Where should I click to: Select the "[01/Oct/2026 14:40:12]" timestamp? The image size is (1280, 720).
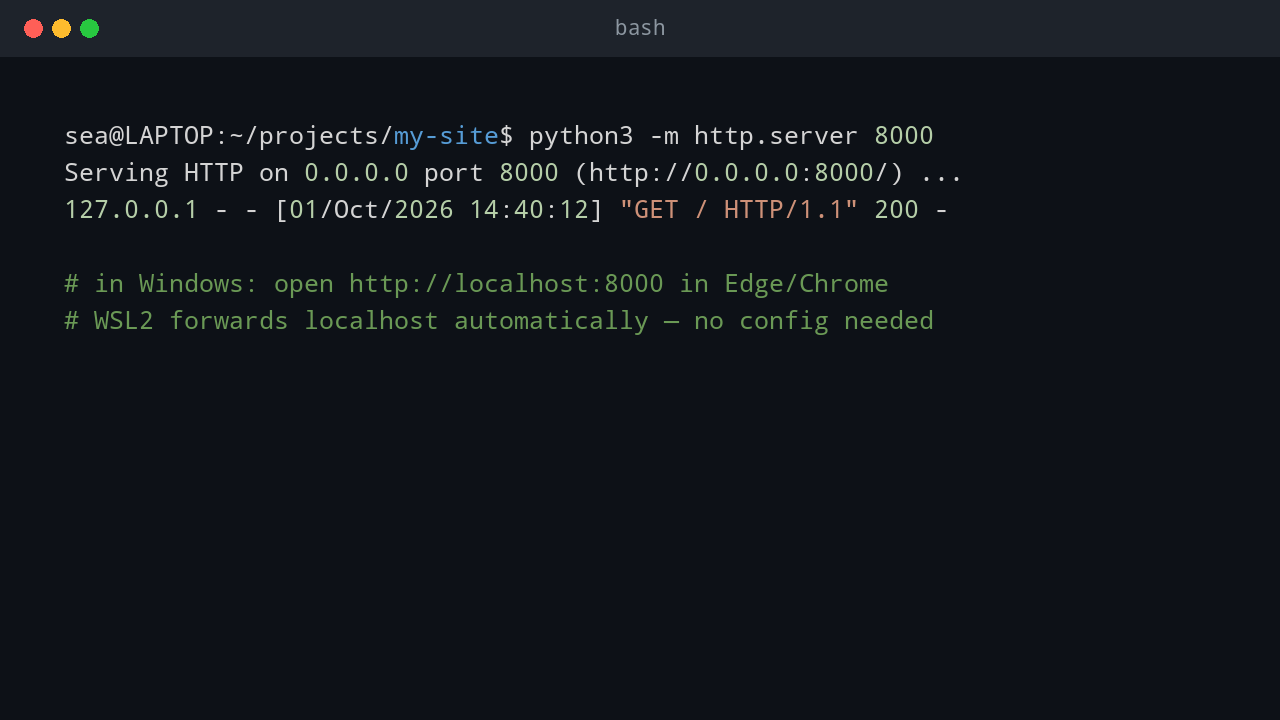(x=439, y=210)
